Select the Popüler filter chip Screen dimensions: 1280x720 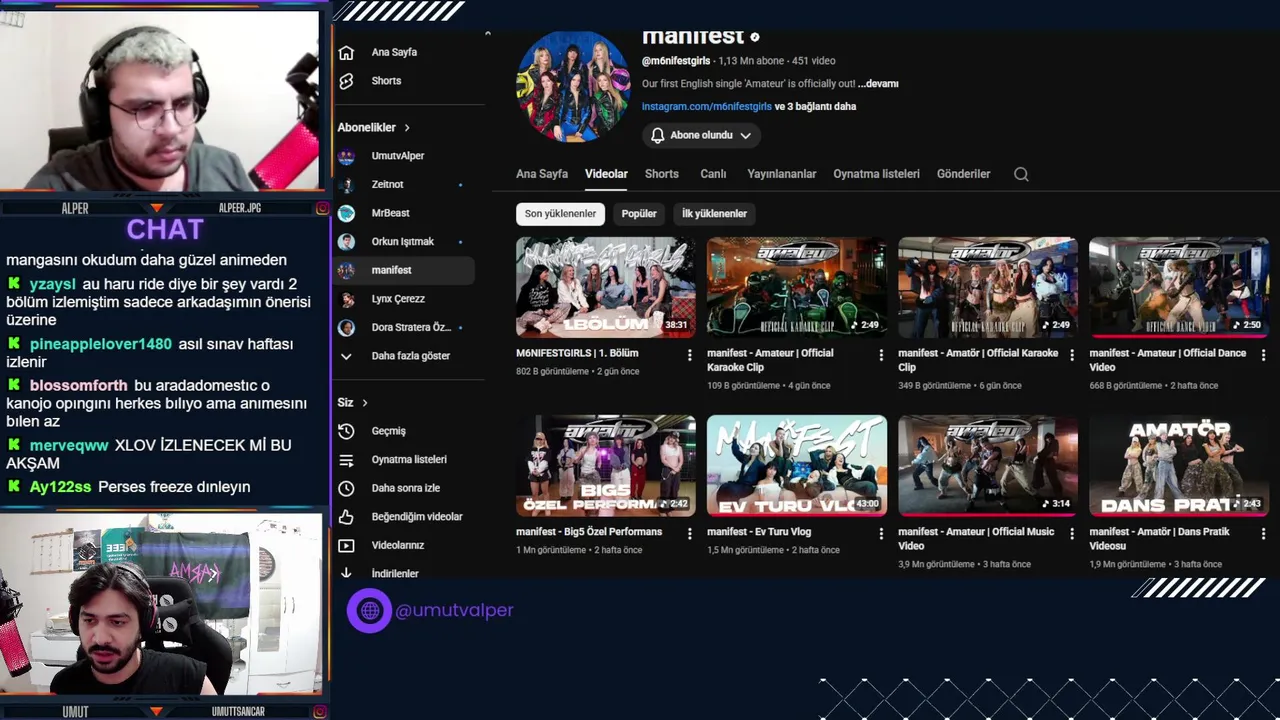click(639, 214)
